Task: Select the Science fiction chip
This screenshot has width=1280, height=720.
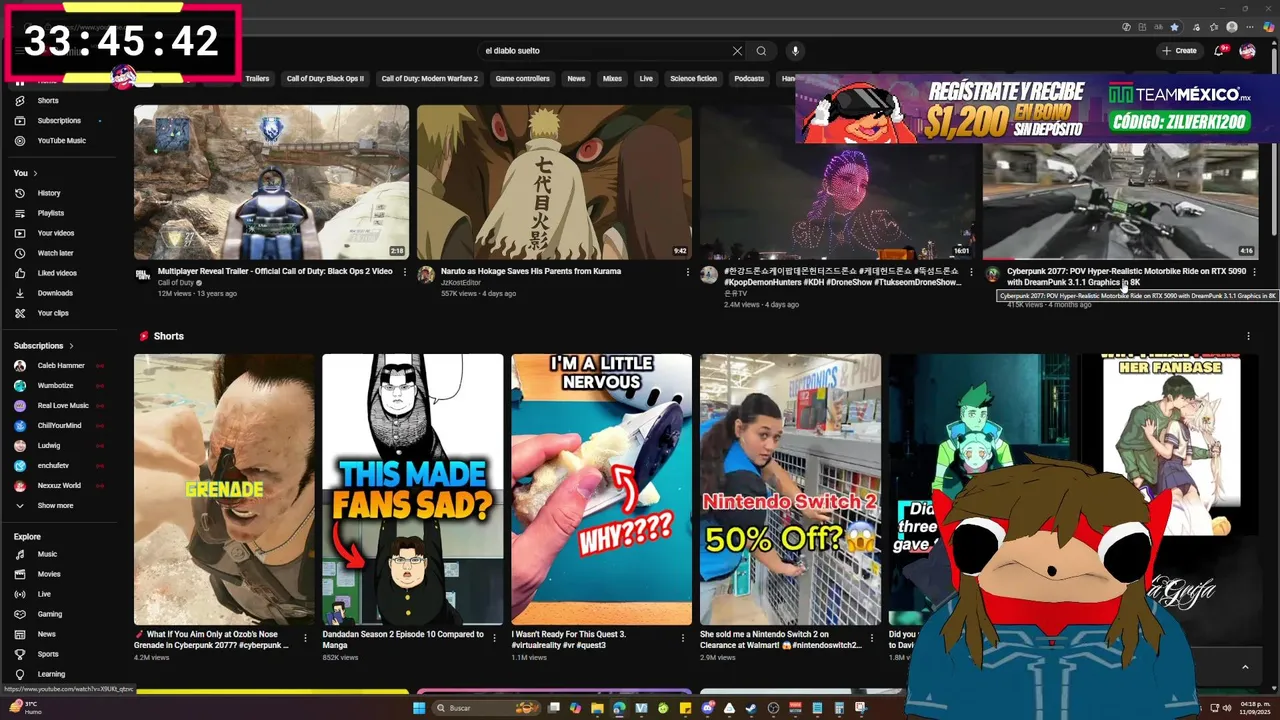Action: click(693, 78)
